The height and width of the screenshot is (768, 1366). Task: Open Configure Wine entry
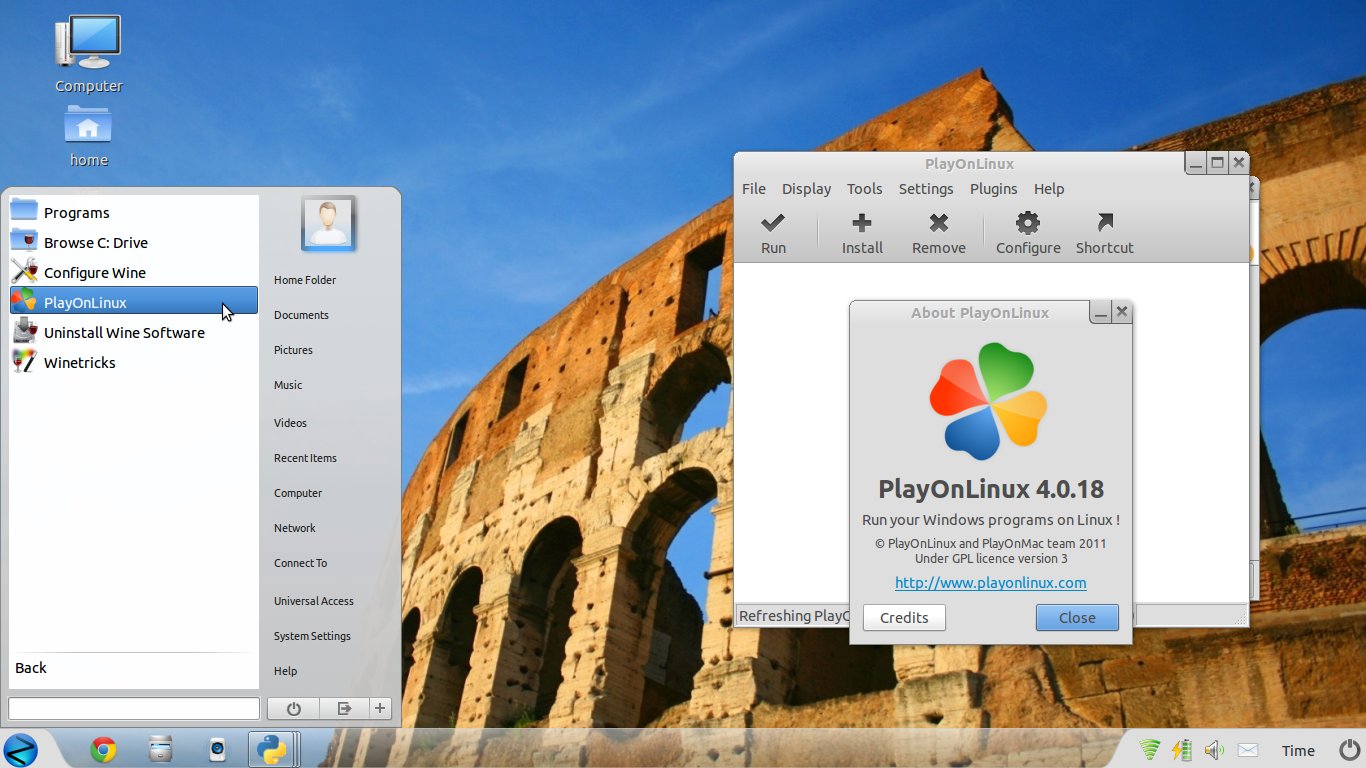[133, 272]
